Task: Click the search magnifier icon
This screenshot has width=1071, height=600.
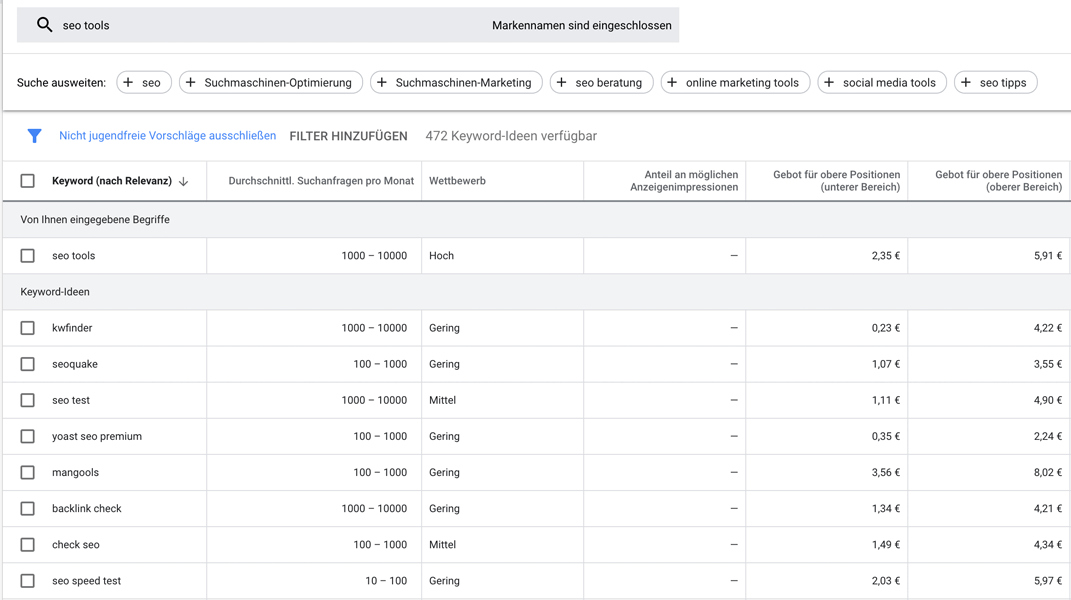Action: click(44, 25)
